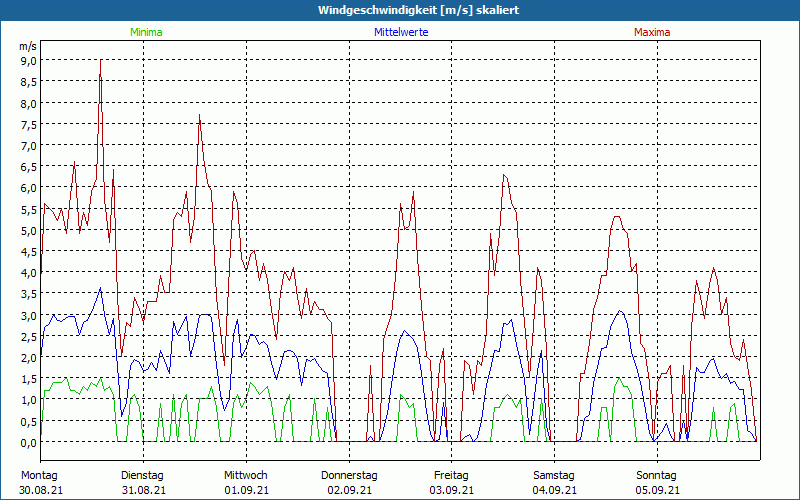Click the red Maxima legend label
The height and width of the screenshot is (500, 800).
[x=652, y=32]
